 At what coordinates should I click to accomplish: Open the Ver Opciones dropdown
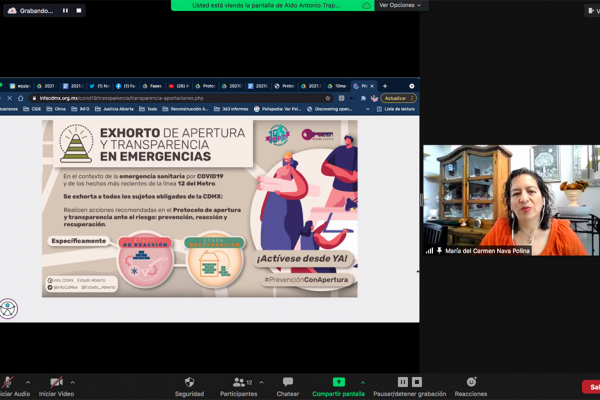400,5
